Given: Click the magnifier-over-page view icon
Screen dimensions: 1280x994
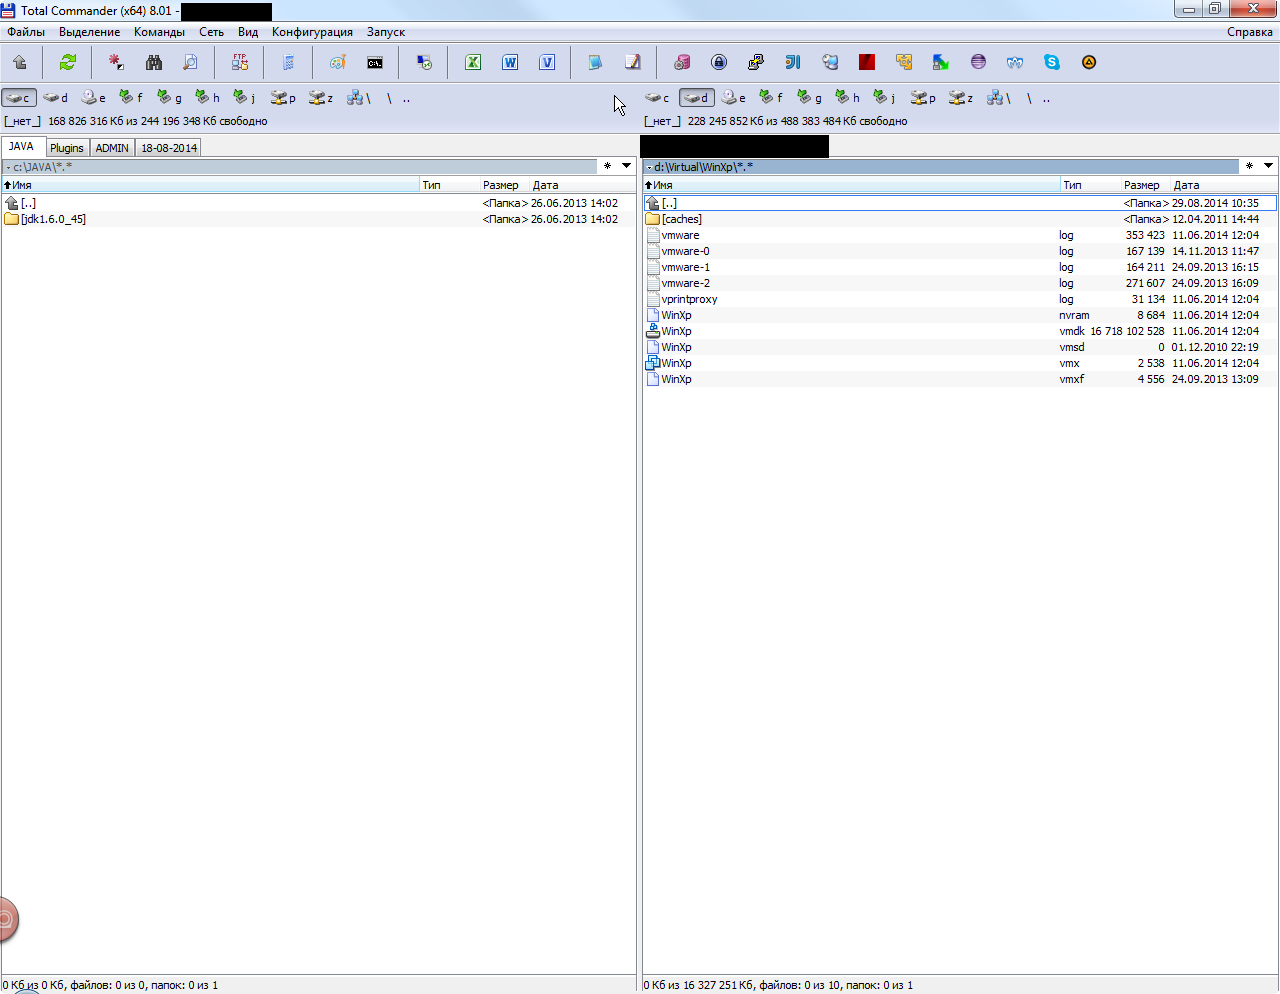Looking at the screenshot, I should click(190, 62).
